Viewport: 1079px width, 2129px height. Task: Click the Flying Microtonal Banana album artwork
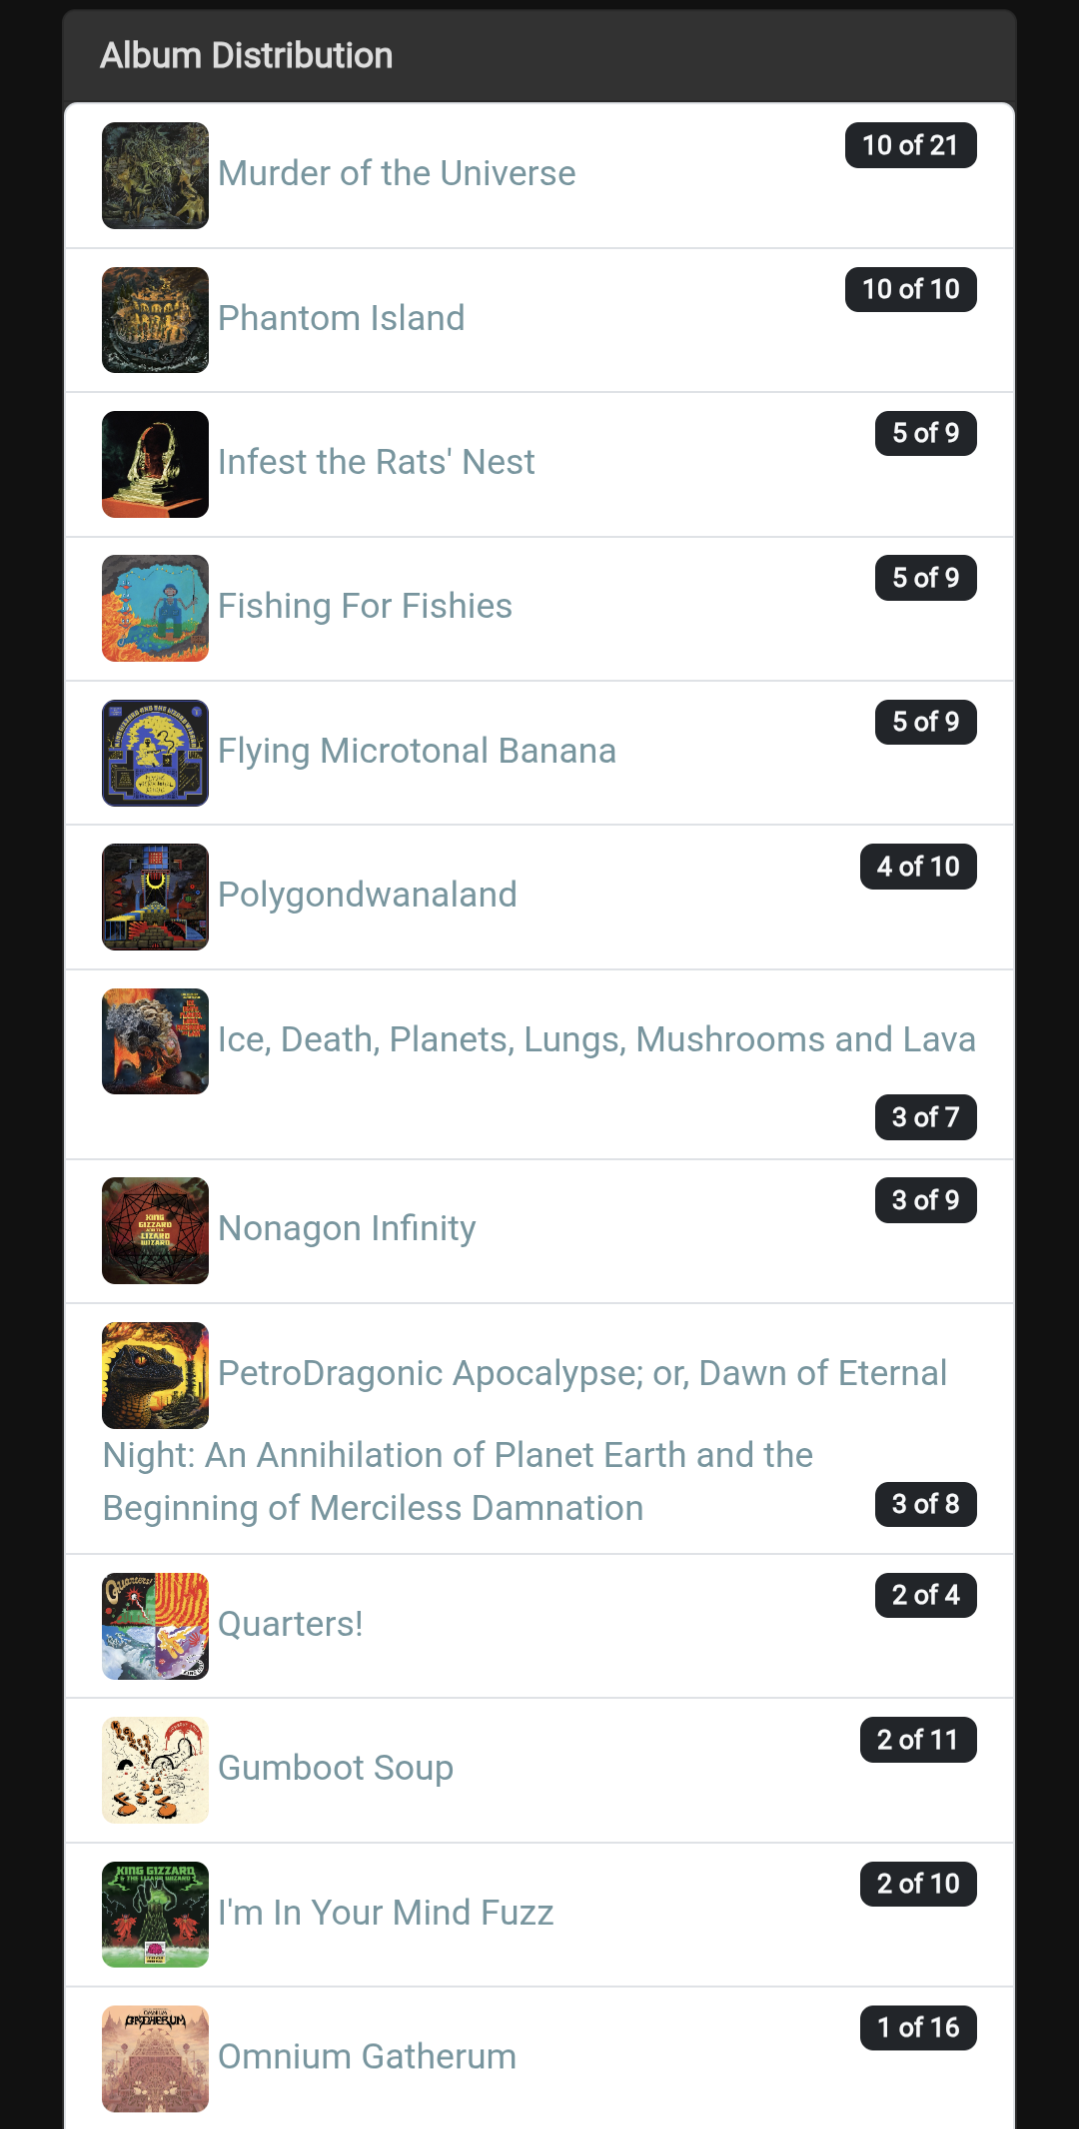pyautogui.click(x=155, y=753)
